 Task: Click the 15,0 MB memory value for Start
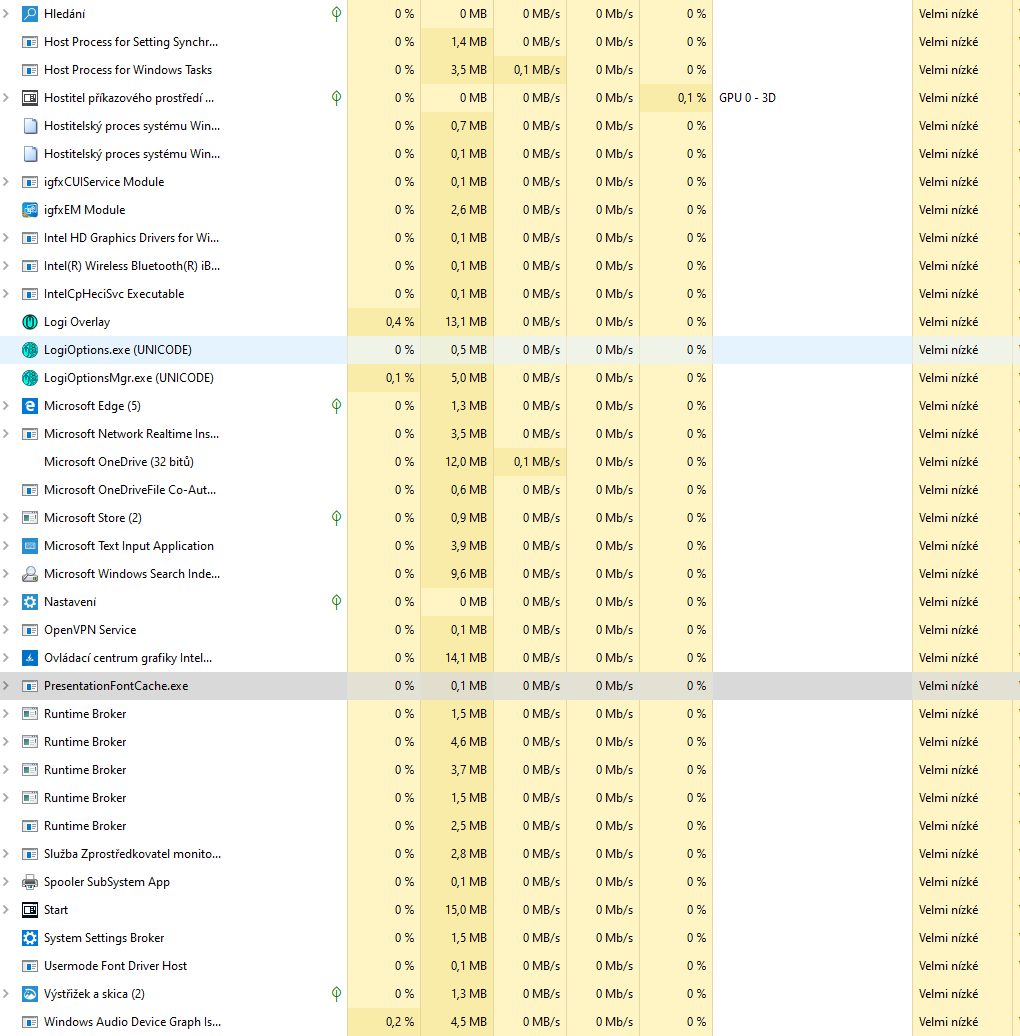click(x=466, y=910)
